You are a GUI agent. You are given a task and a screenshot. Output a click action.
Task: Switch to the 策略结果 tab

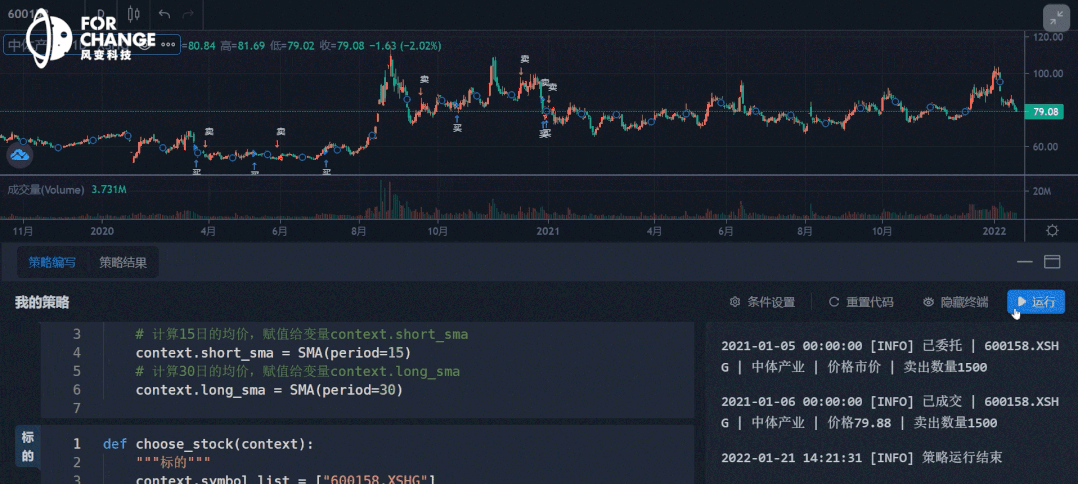click(x=123, y=262)
